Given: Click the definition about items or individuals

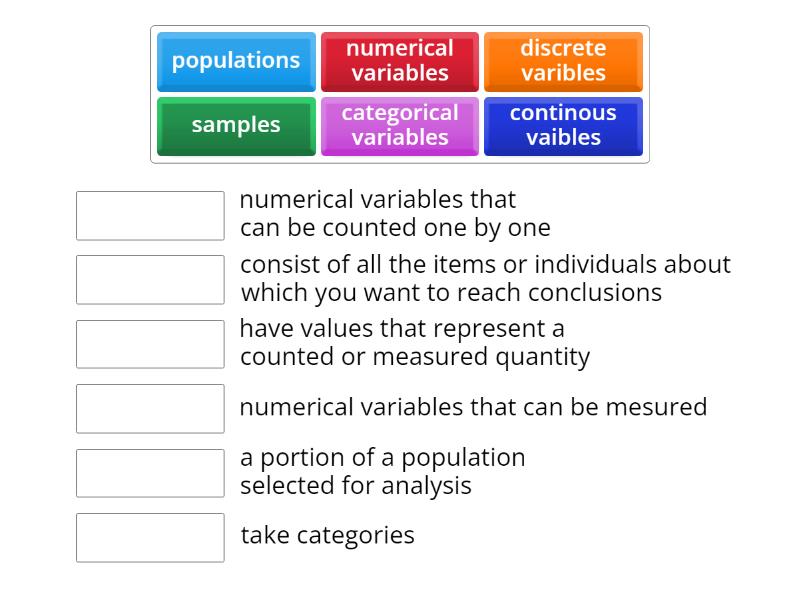Looking at the screenshot, I should coord(485,278).
